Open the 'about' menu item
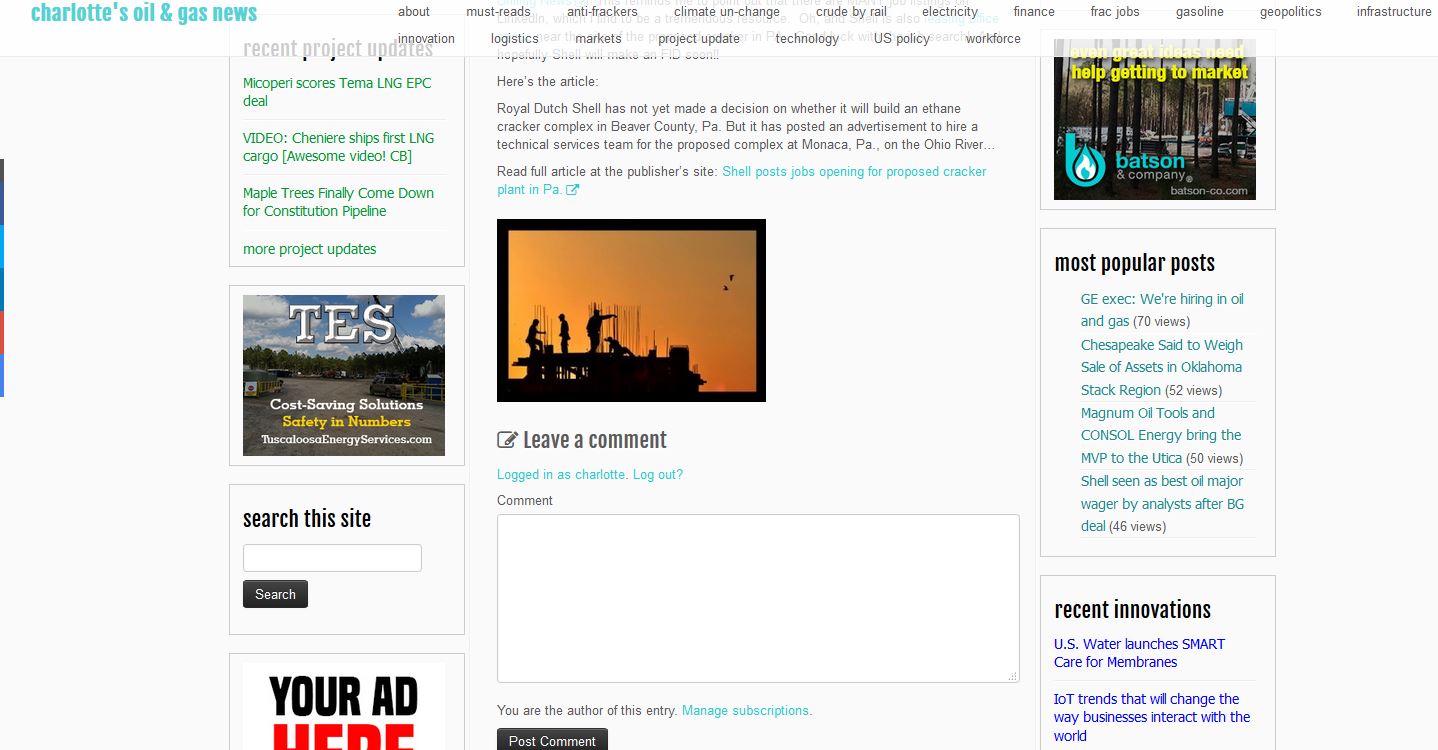The height and width of the screenshot is (750, 1438). tap(413, 12)
